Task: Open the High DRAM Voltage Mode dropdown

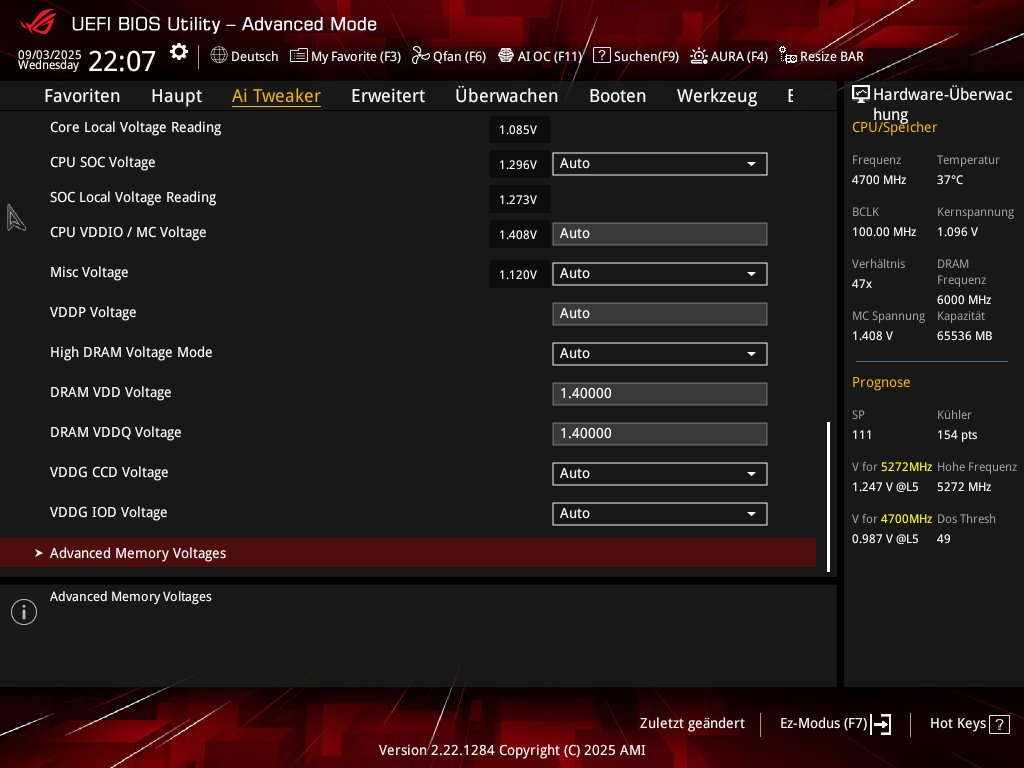Action: click(x=660, y=354)
